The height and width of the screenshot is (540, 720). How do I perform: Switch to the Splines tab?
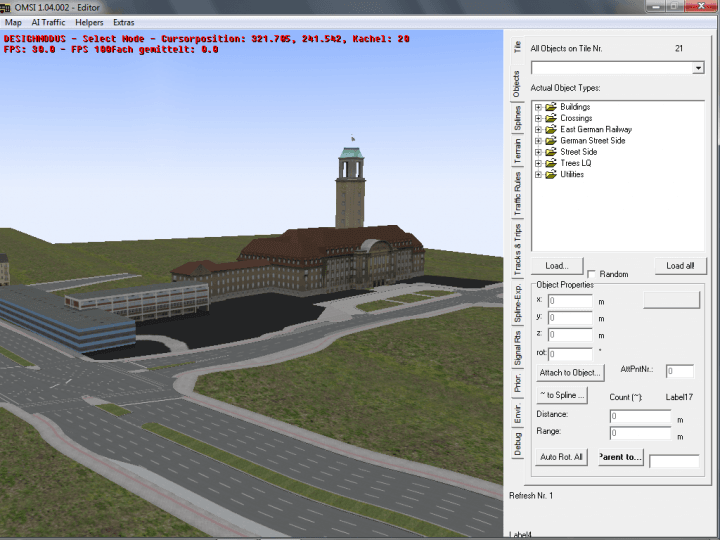[x=517, y=121]
